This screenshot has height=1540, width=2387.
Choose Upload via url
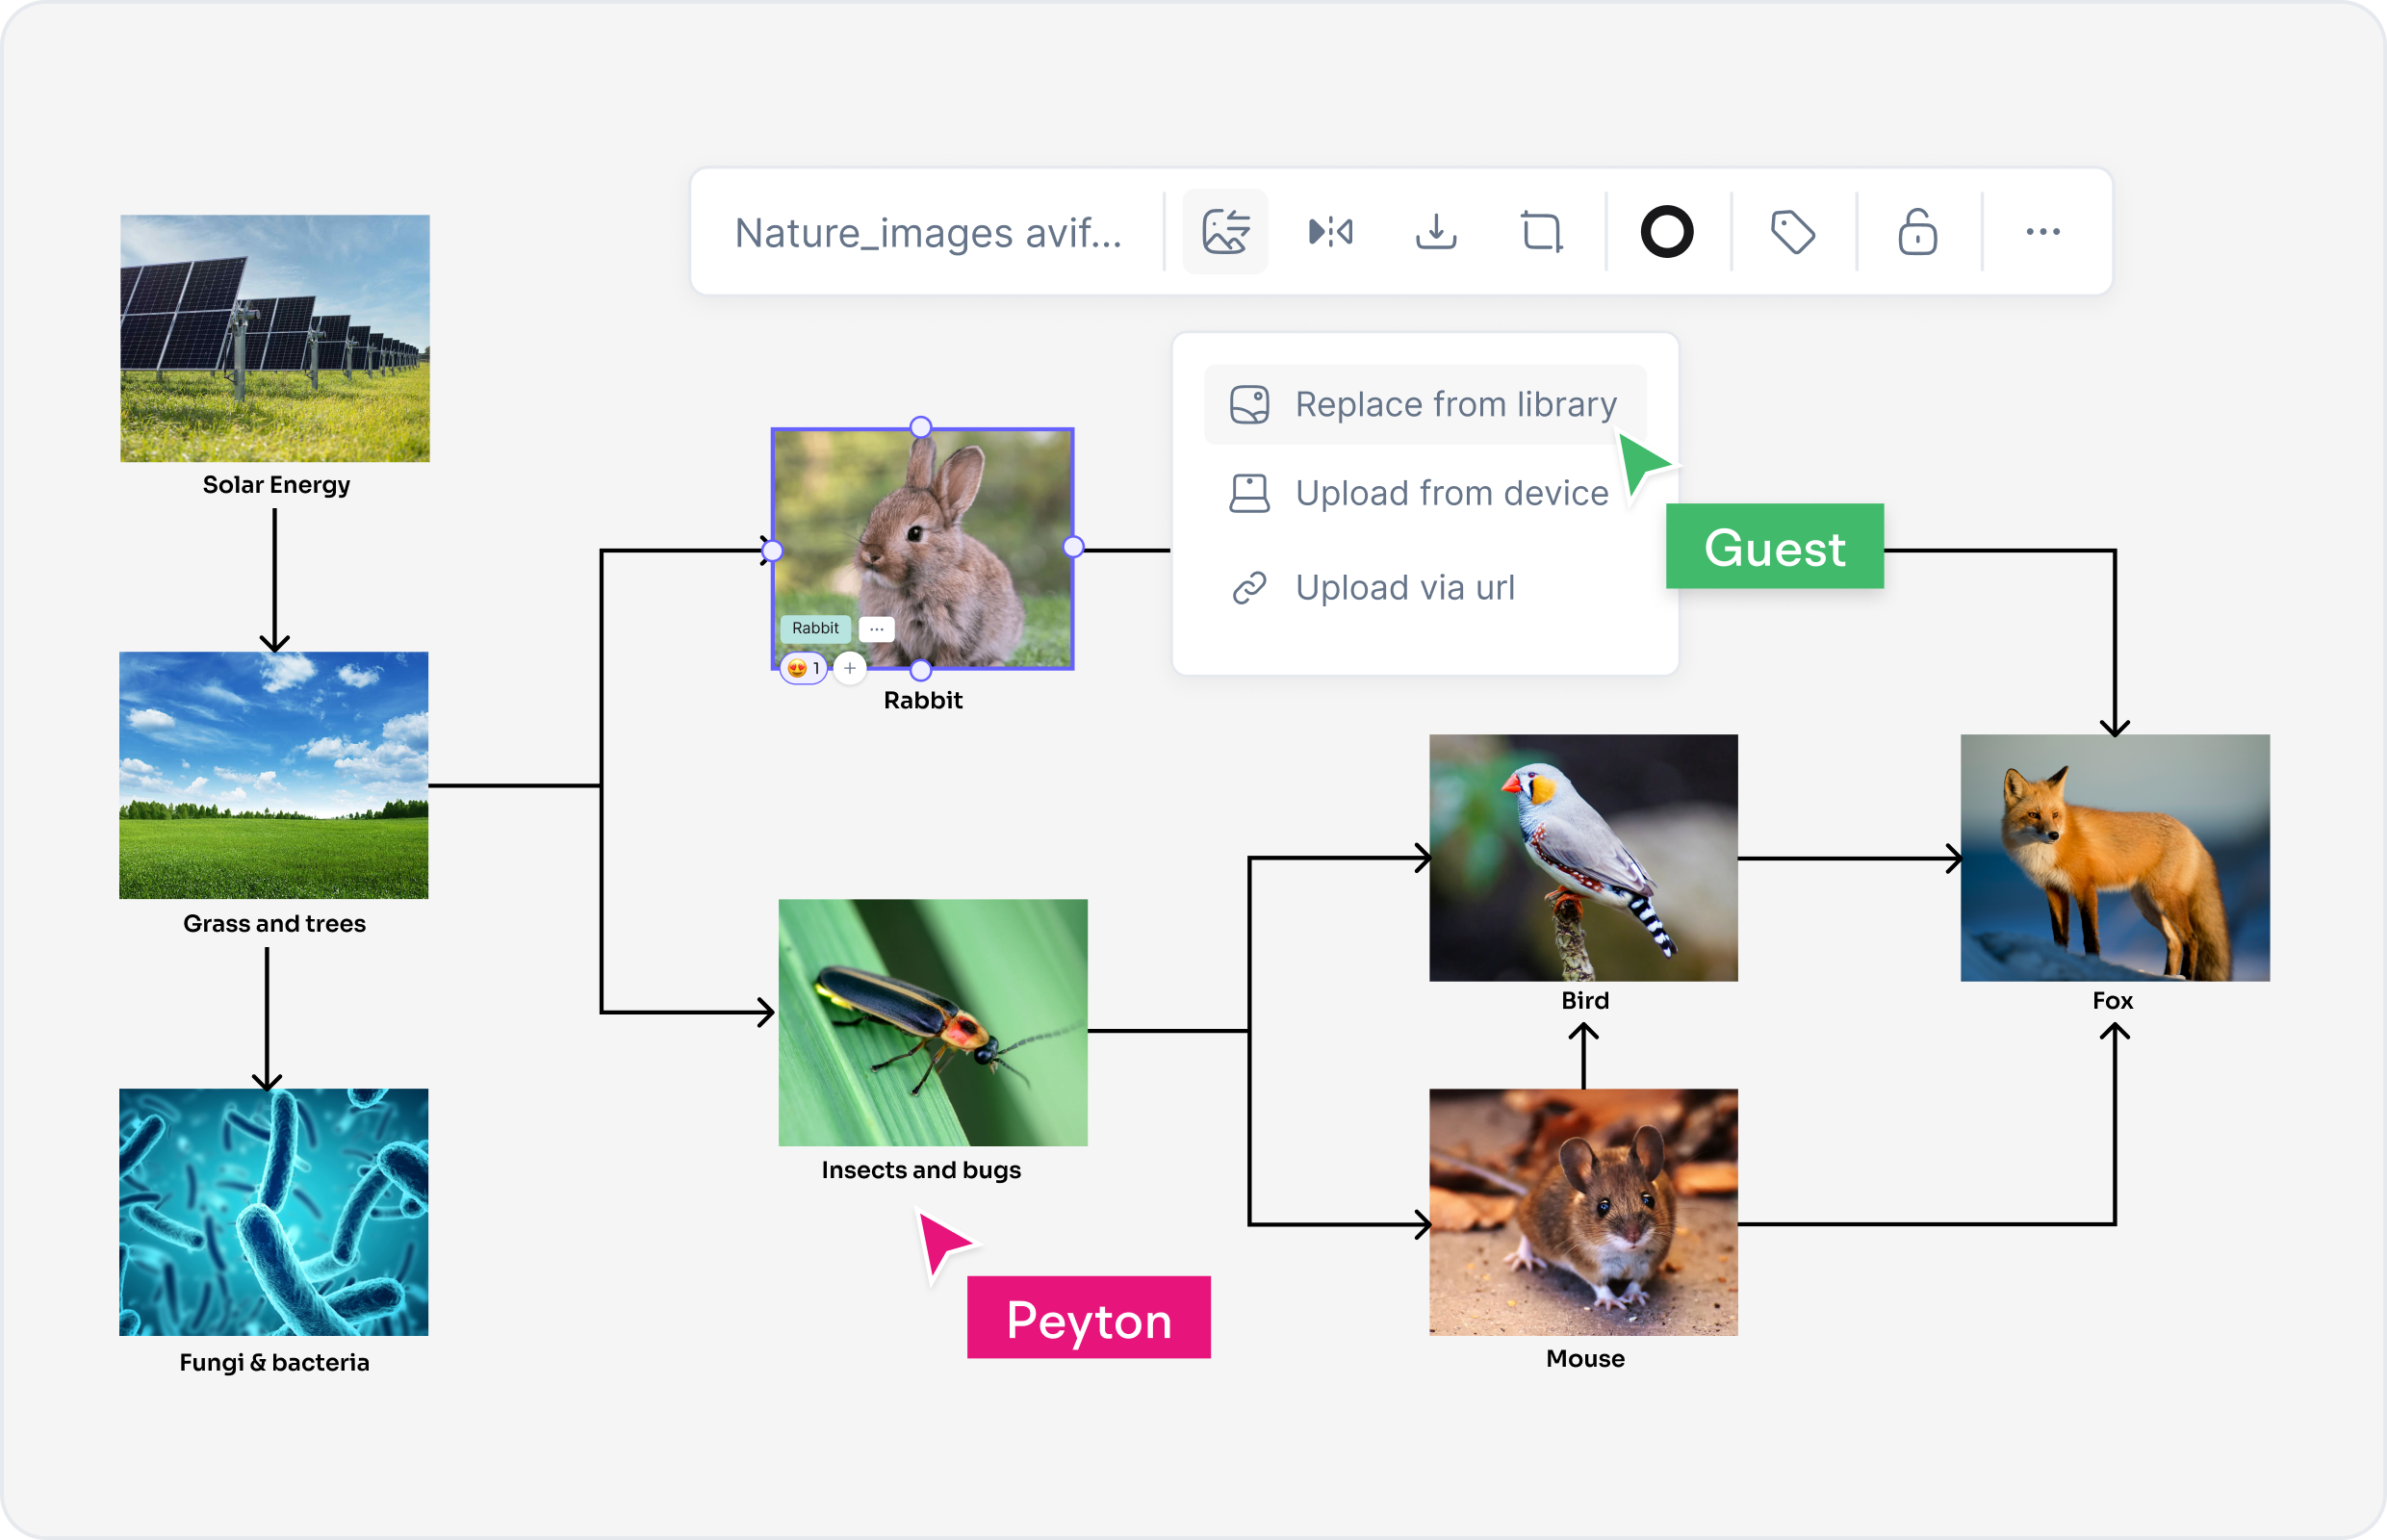click(1404, 587)
